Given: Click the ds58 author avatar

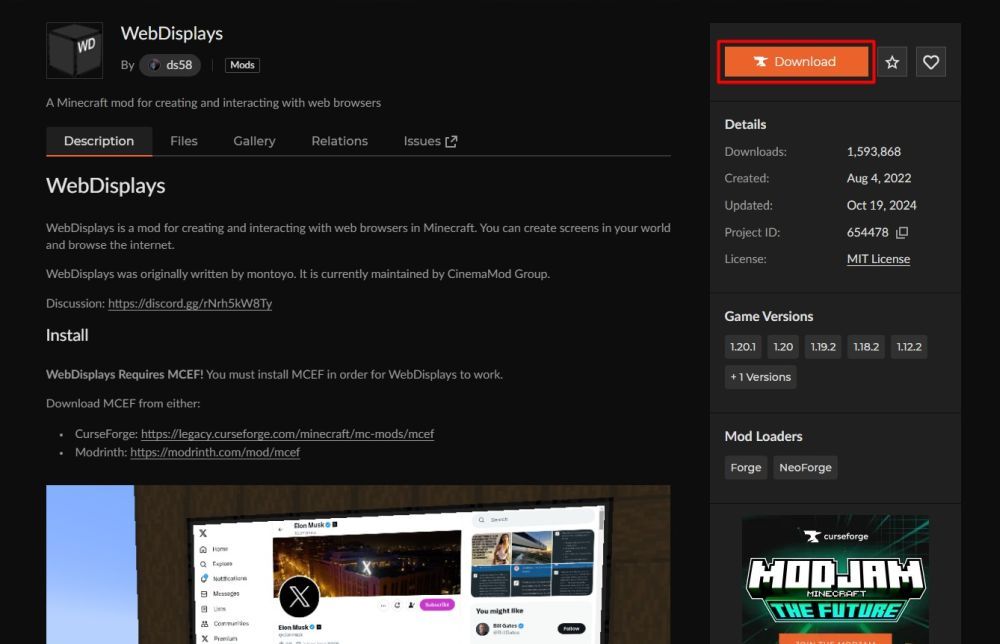Looking at the screenshot, I should [154, 65].
